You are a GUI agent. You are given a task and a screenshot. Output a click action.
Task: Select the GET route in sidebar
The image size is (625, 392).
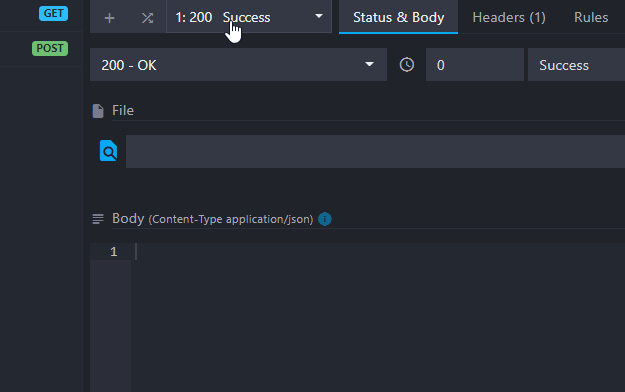point(53,13)
